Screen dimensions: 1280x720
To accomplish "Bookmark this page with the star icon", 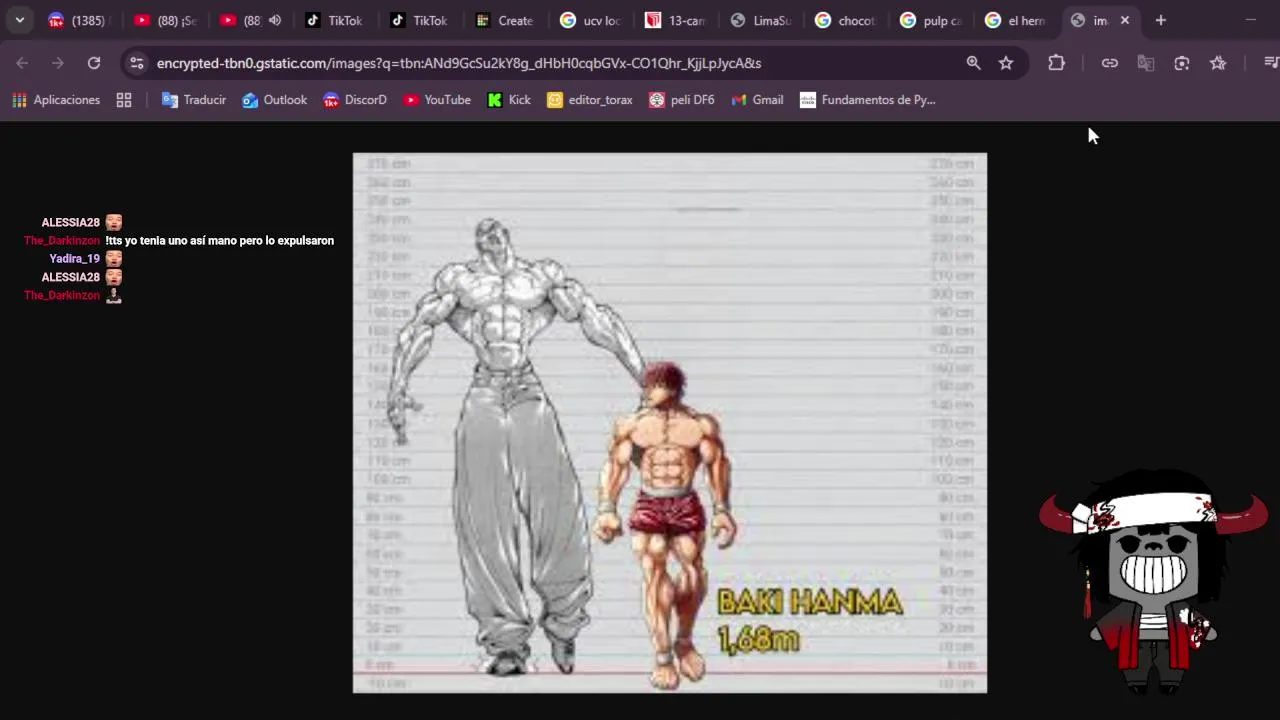I will [1006, 63].
